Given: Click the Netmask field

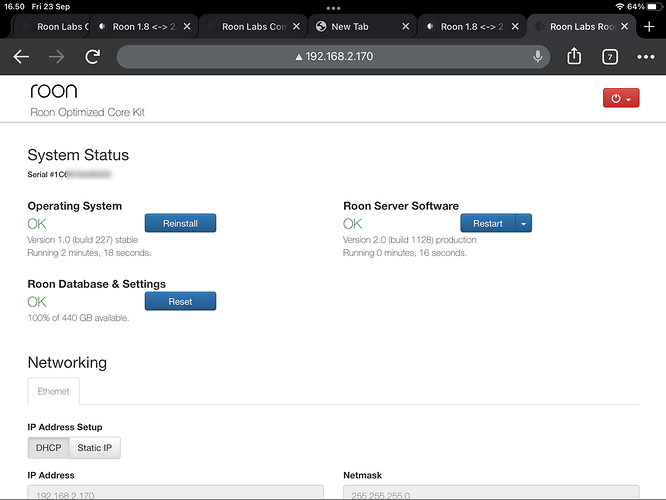Looking at the screenshot, I should click(x=491, y=492).
